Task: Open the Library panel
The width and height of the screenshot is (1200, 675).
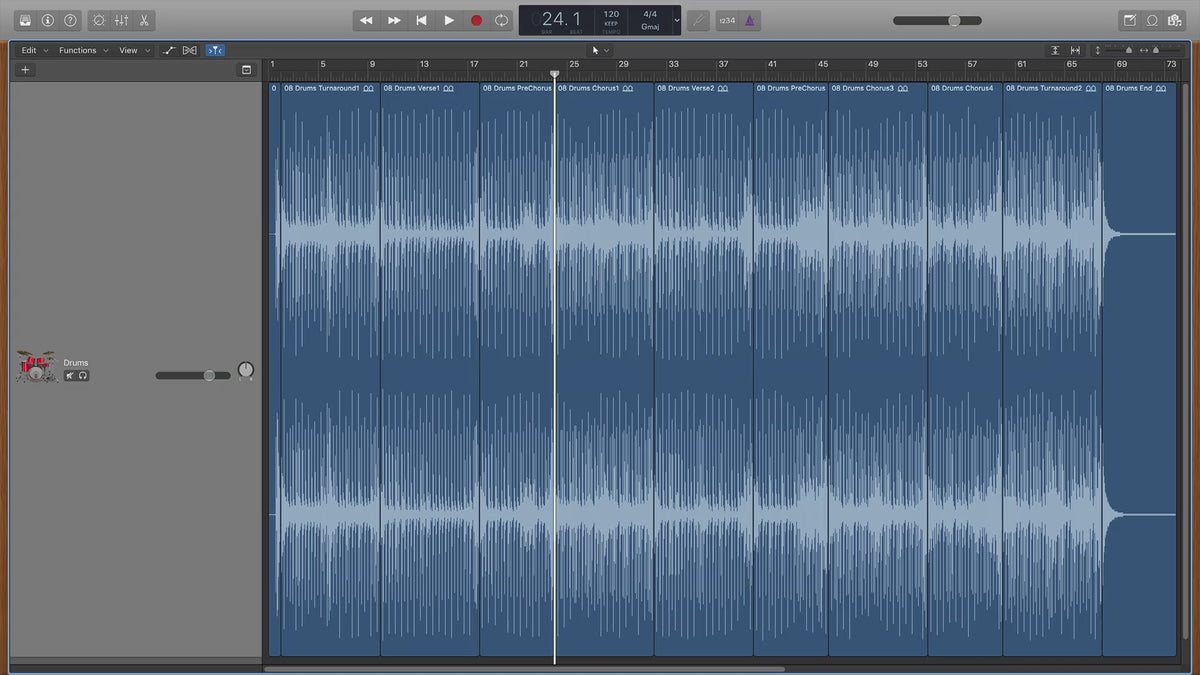Action: pos(25,20)
